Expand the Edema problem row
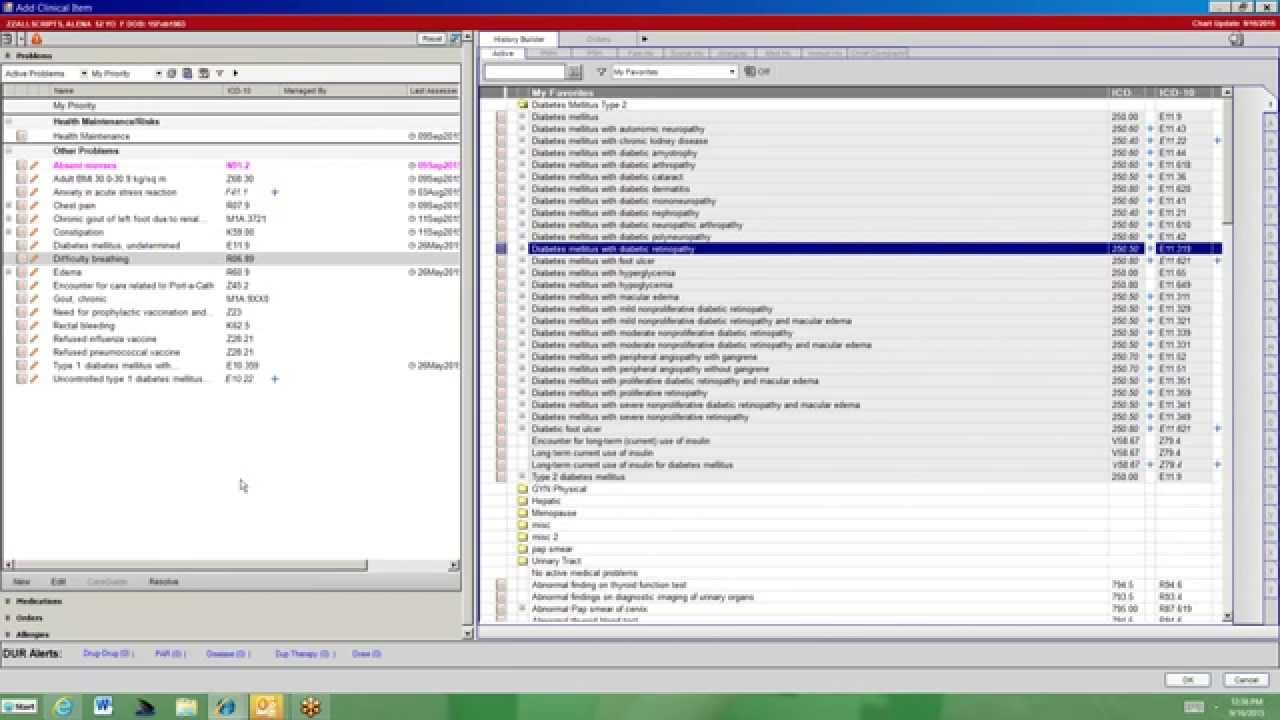The height and width of the screenshot is (720, 1280). 8,272
